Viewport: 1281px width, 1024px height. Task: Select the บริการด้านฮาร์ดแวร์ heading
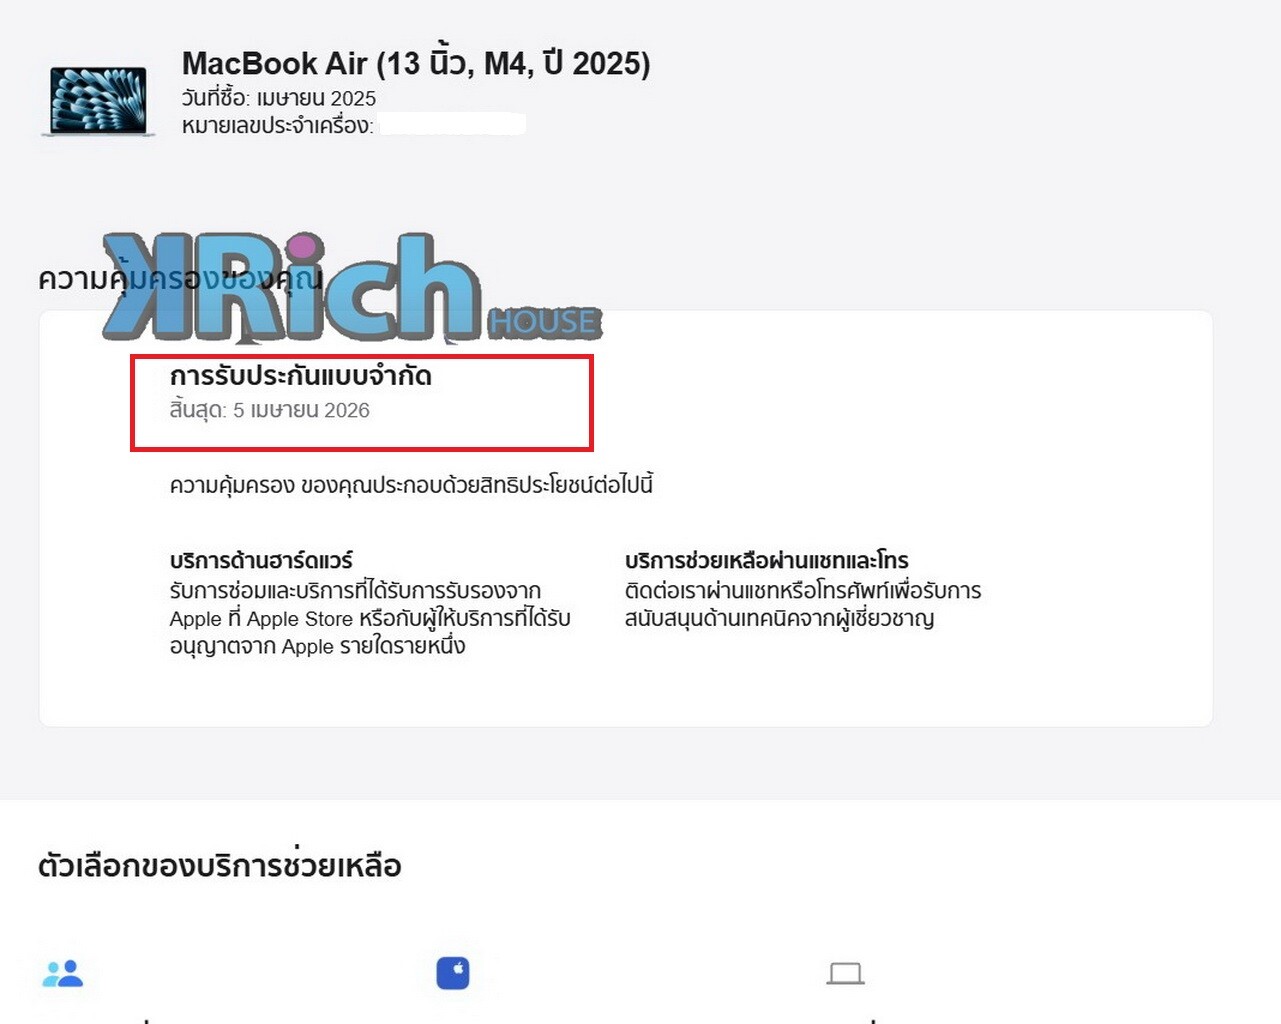coord(261,560)
